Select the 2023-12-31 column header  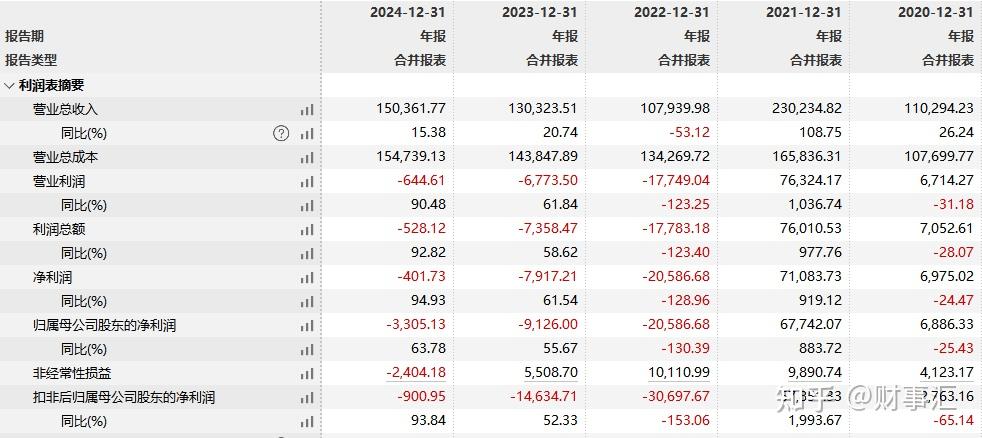coord(539,12)
